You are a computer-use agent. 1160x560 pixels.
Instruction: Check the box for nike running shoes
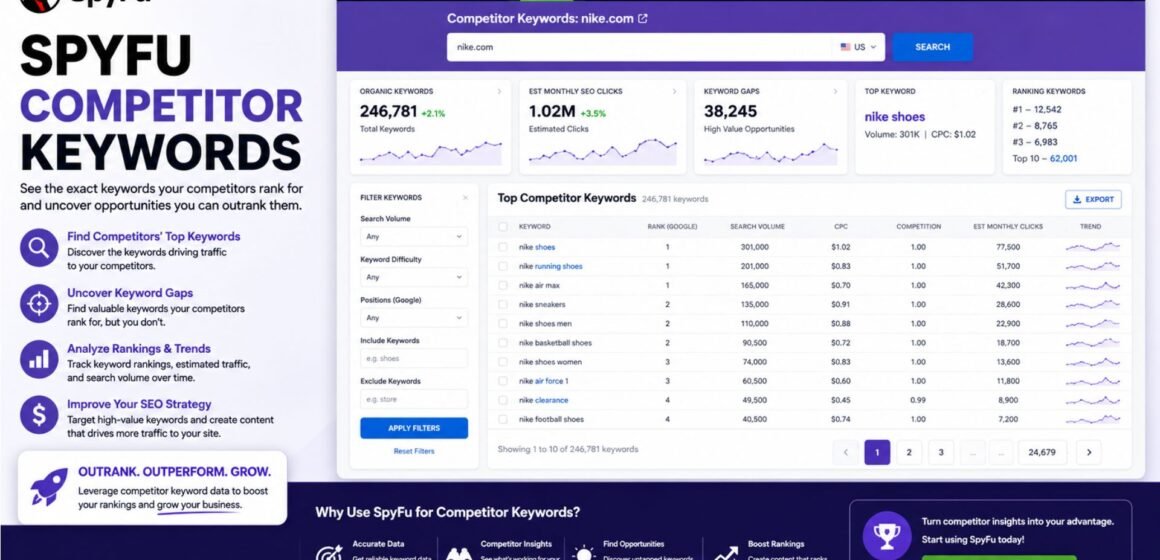click(x=503, y=266)
